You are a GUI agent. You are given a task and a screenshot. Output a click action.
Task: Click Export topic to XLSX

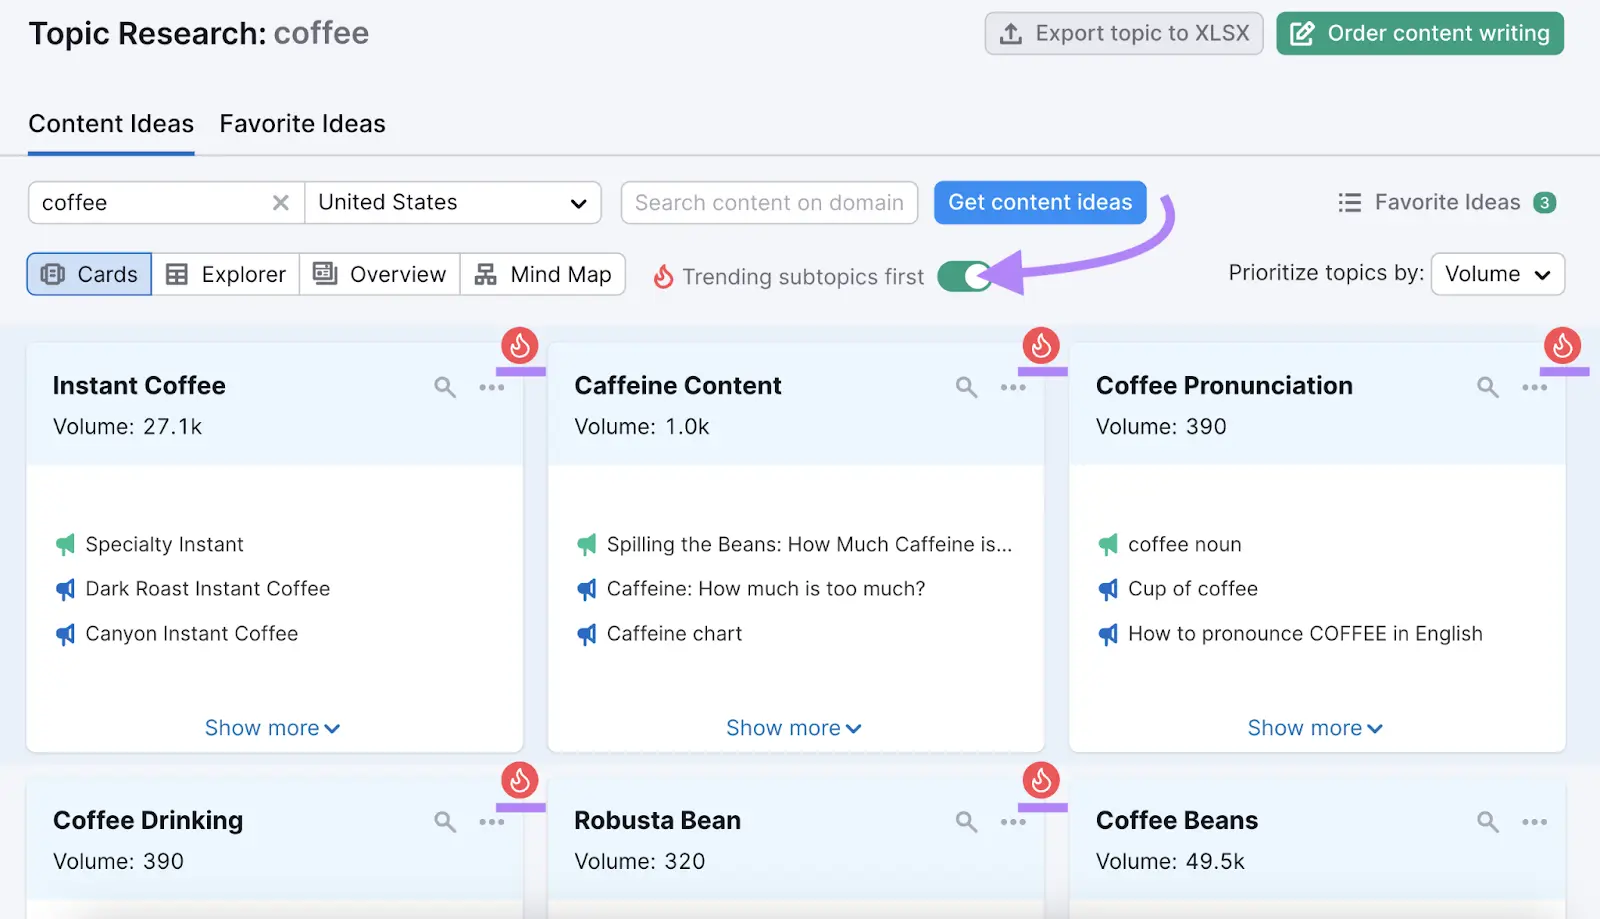click(1123, 32)
